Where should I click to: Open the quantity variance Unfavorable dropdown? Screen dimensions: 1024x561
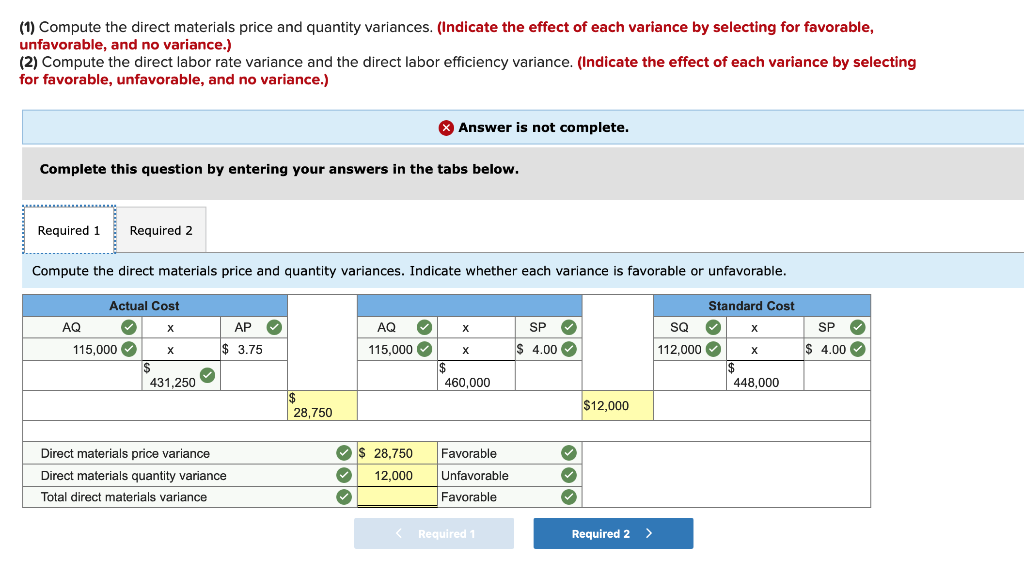point(509,475)
